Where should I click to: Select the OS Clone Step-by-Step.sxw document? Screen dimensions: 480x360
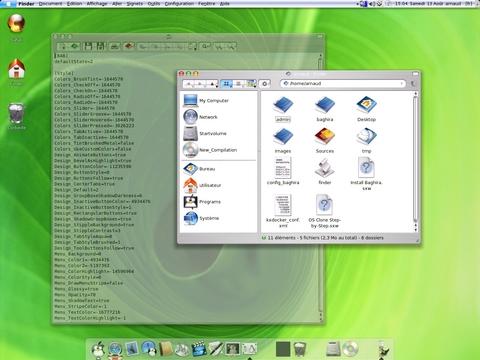tap(325, 212)
